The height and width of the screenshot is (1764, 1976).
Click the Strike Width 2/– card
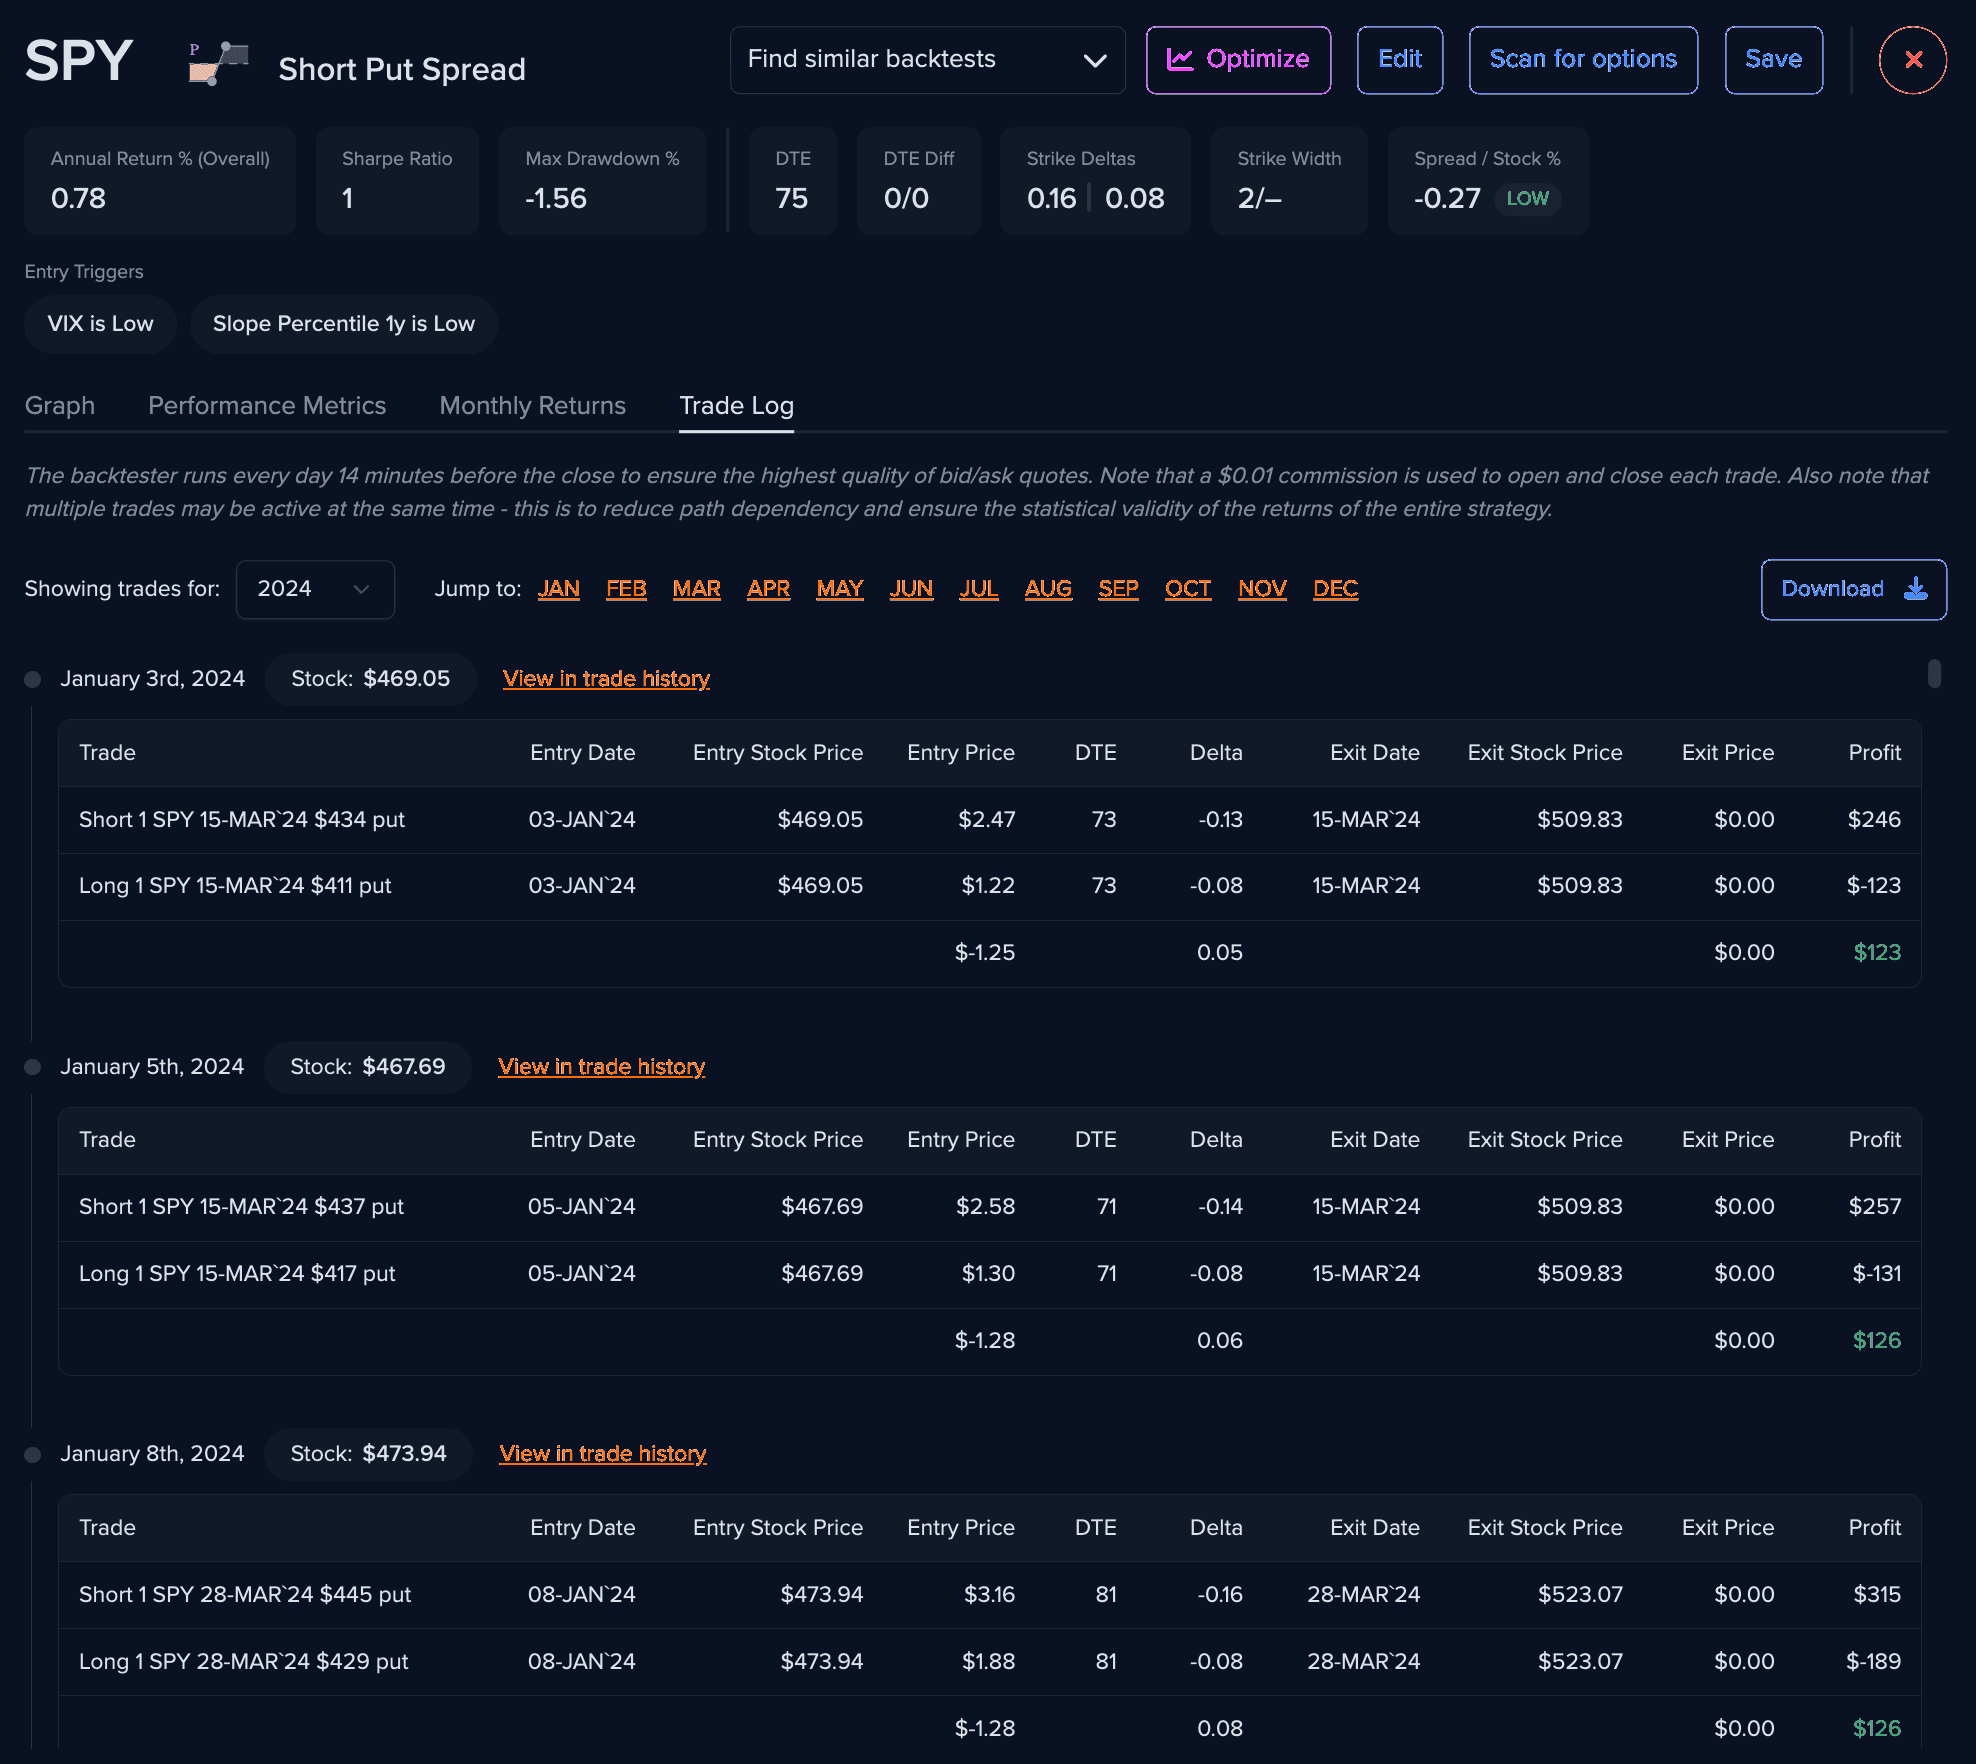tap(1289, 181)
